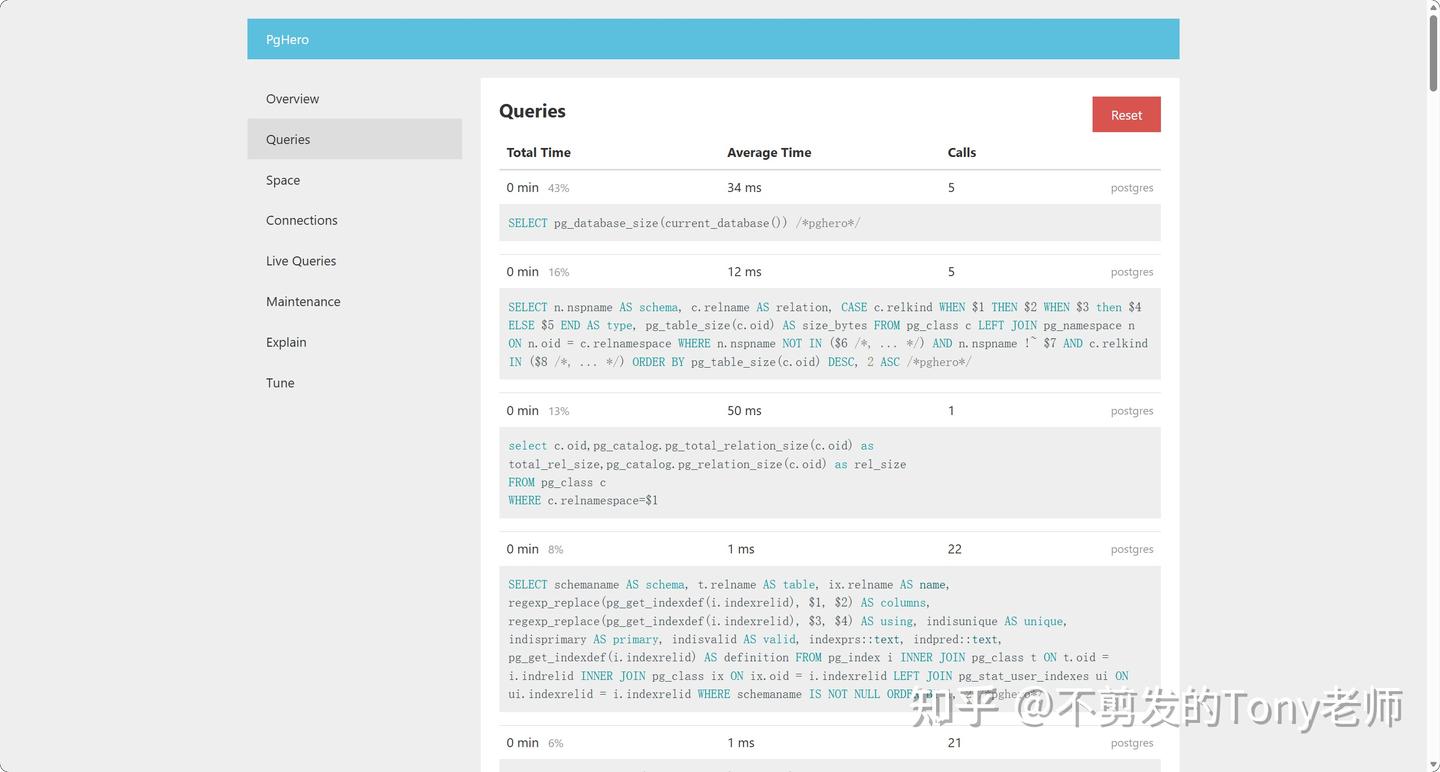
Task: Click the pg_database_size query block
Action: (x=830, y=223)
